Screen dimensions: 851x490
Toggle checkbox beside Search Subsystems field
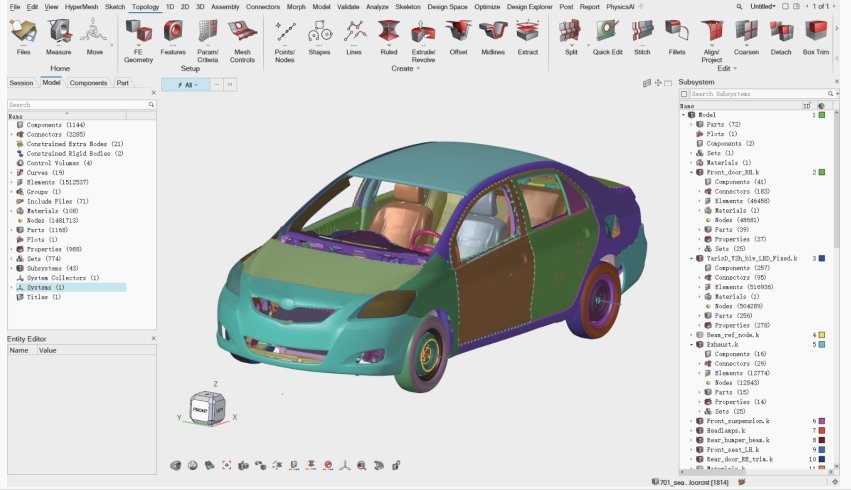point(684,94)
